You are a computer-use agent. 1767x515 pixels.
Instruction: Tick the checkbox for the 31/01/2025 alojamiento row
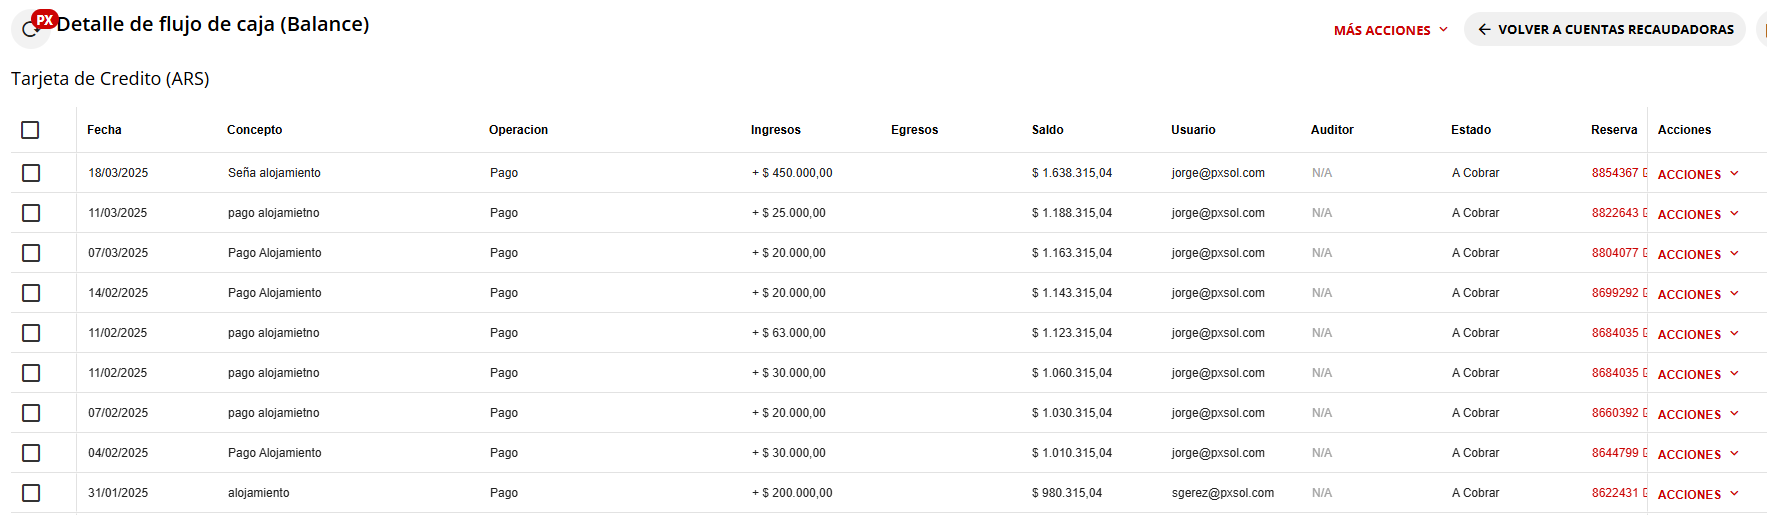pyautogui.click(x=31, y=493)
